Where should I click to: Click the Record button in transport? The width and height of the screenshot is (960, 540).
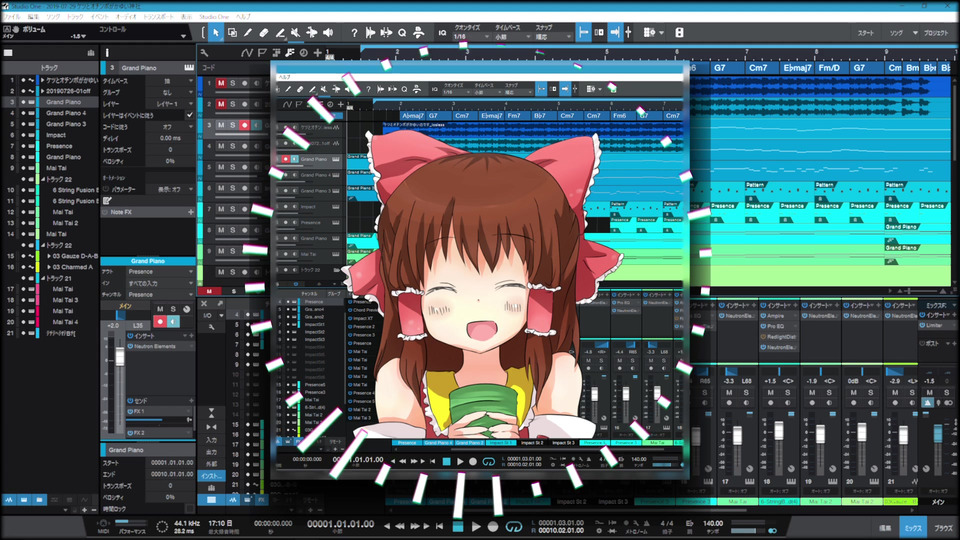point(493,527)
